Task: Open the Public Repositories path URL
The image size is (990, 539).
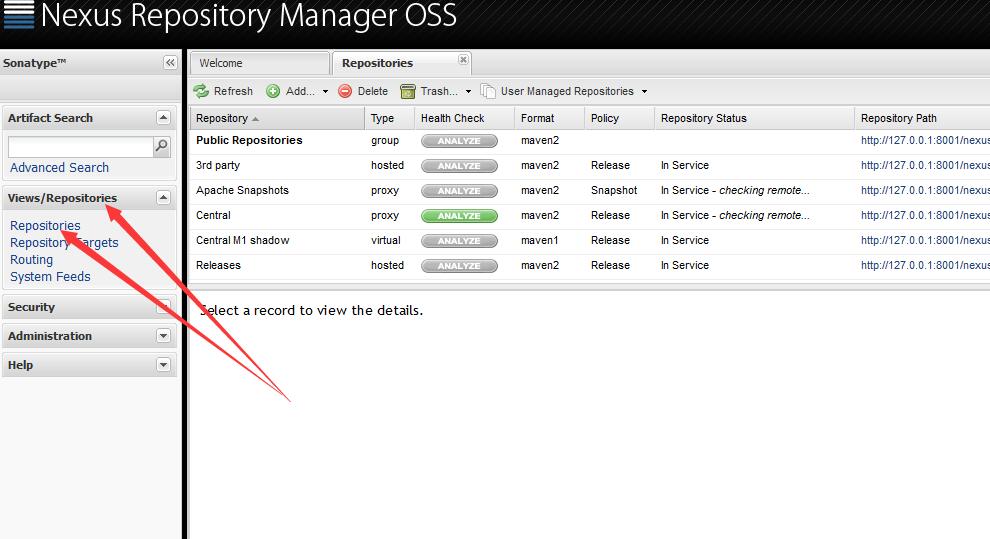Action: 925,140
